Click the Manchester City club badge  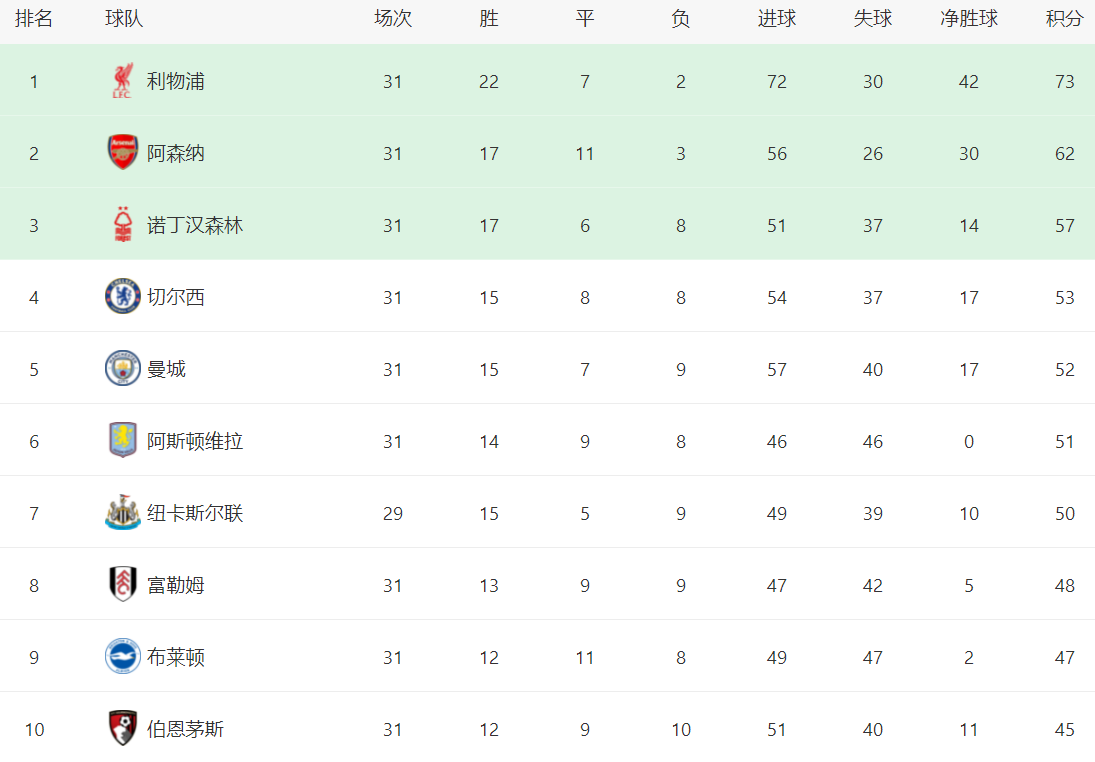click(x=123, y=368)
